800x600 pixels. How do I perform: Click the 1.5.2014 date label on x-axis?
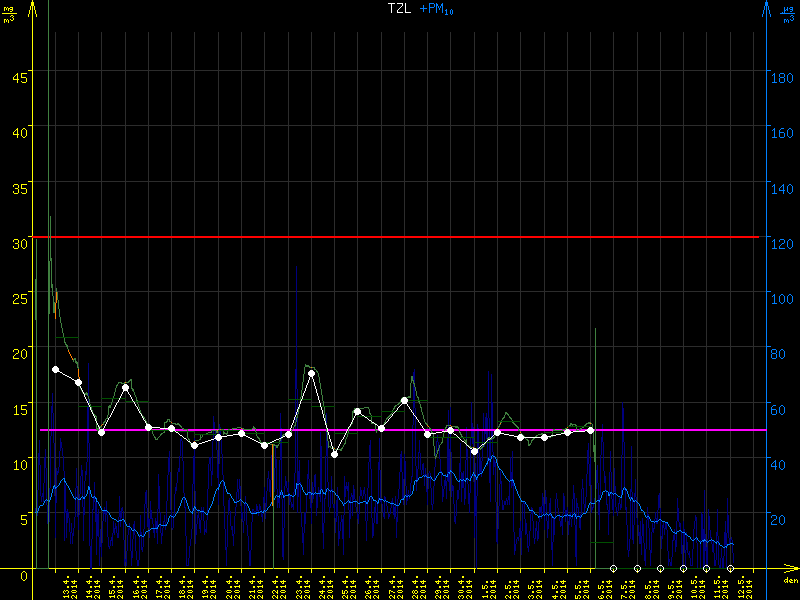pos(486,585)
